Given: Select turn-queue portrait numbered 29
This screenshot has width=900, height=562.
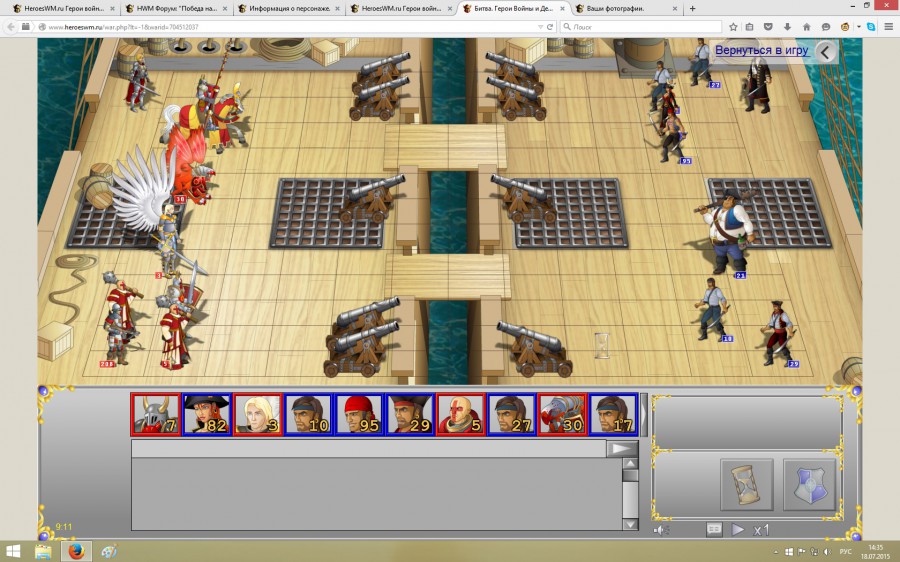Looking at the screenshot, I should point(410,414).
